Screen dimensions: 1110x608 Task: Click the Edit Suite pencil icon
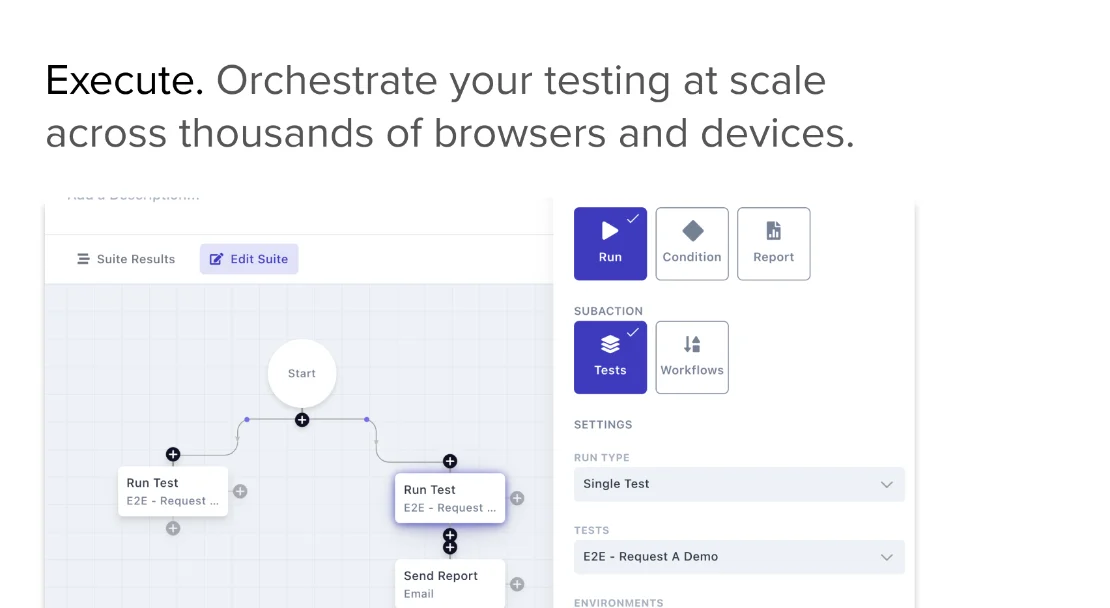[x=216, y=259]
